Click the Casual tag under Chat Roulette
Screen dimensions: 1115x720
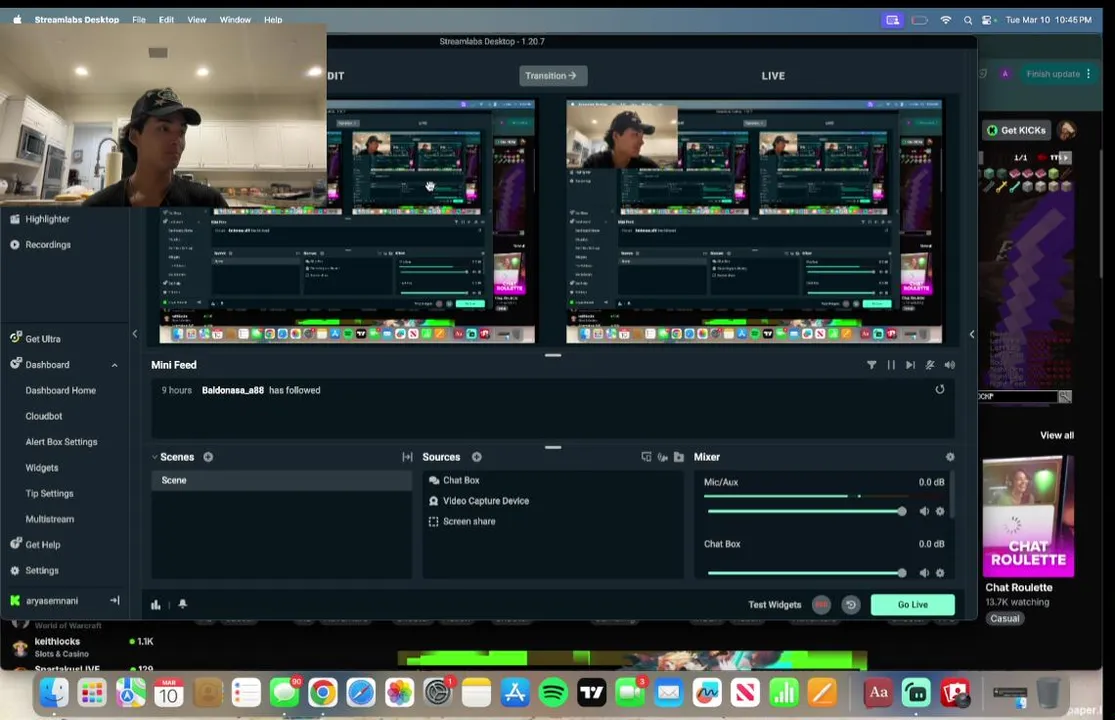[x=1004, y=618]
